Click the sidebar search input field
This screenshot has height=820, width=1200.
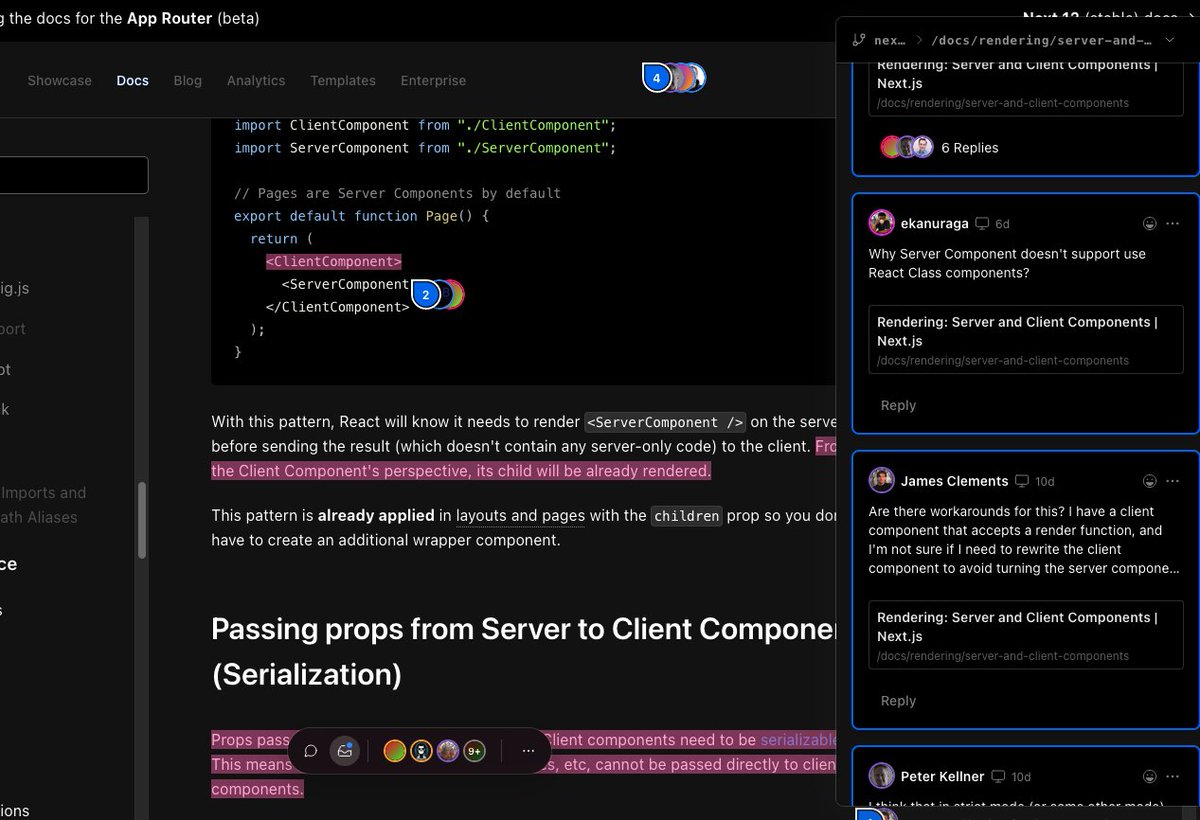tap(74, 175)
